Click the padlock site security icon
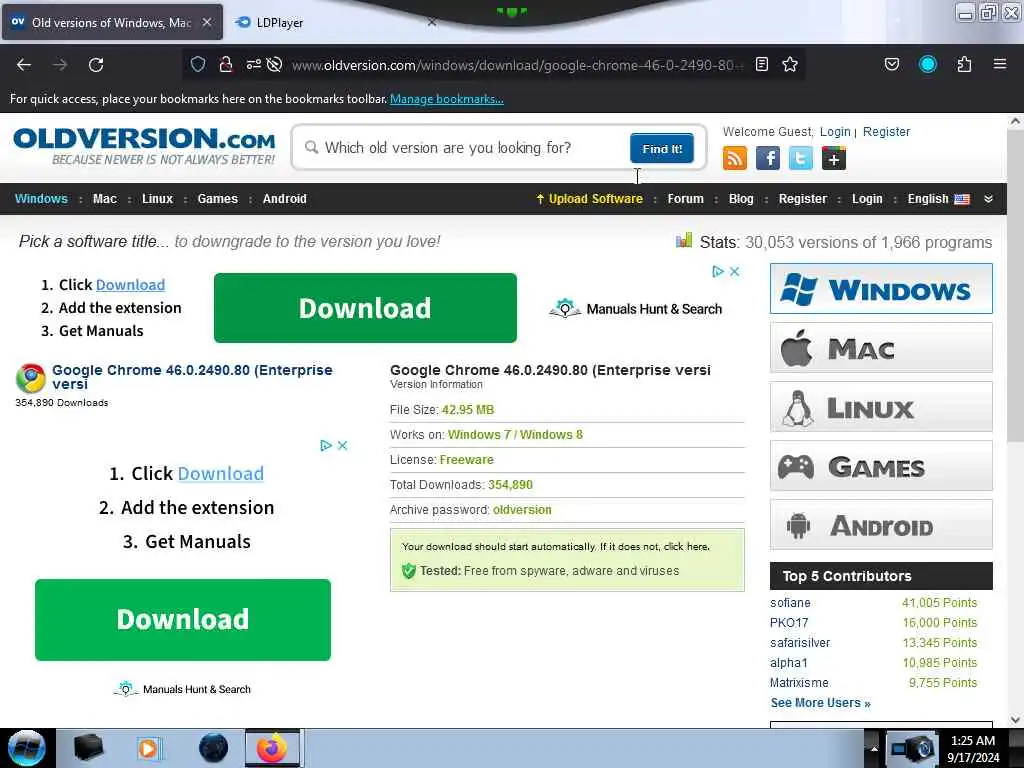This screenshot has width=1024, height=768. [x=226, y=64]
